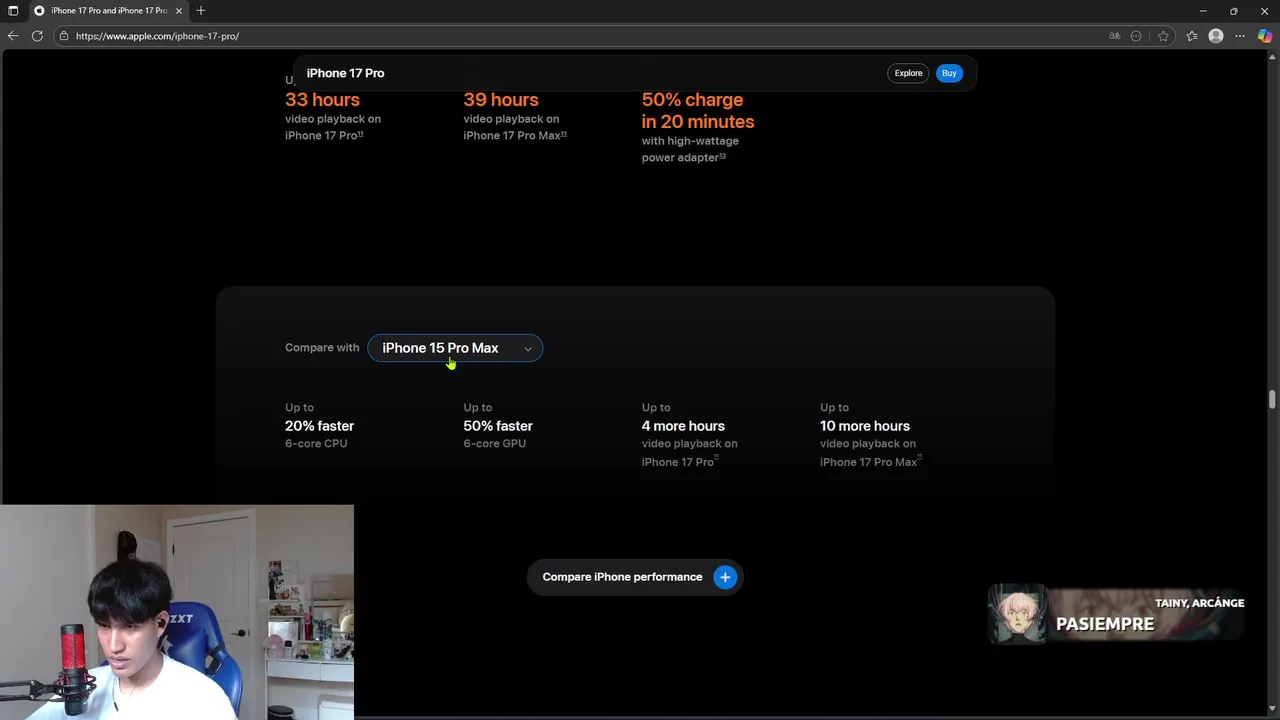Open a new browser tab
1280x720 pixels.
coord(201,11)
